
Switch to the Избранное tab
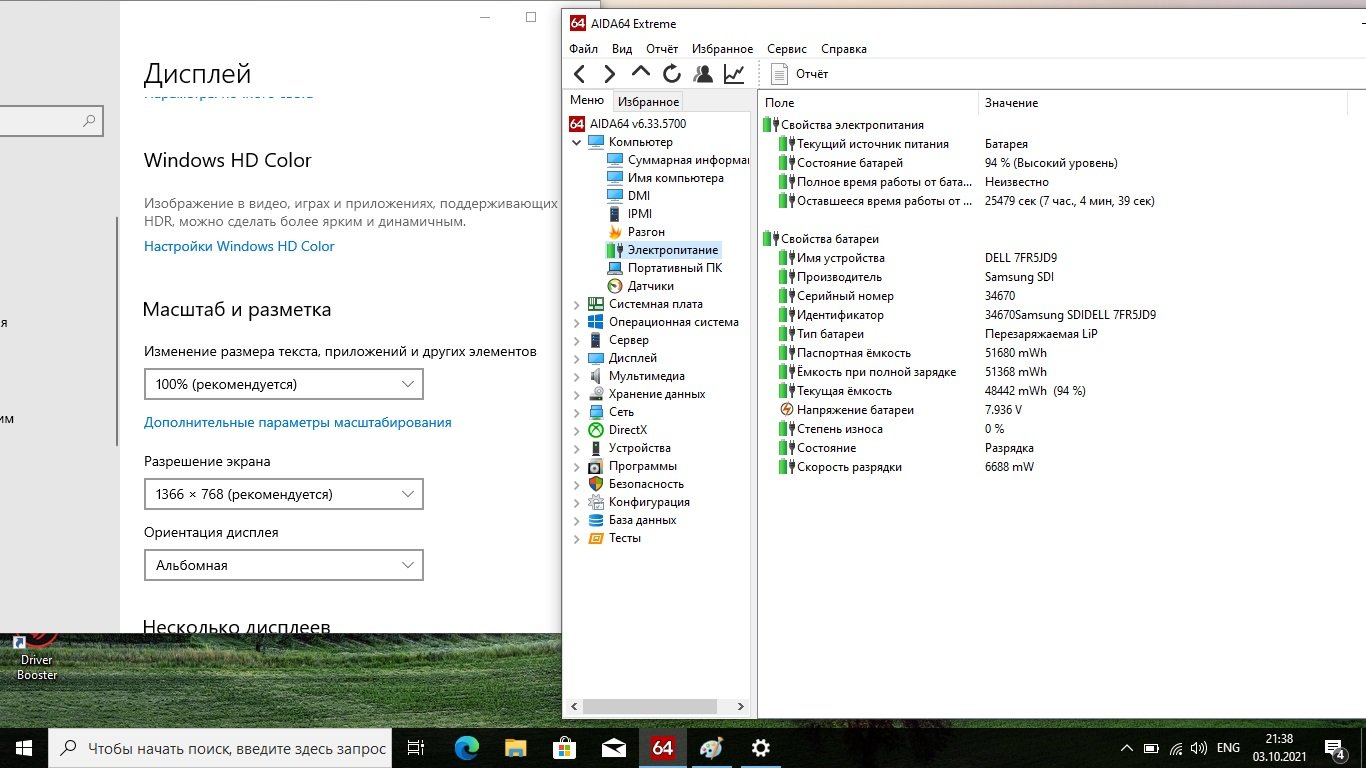[x=648, y=102]
